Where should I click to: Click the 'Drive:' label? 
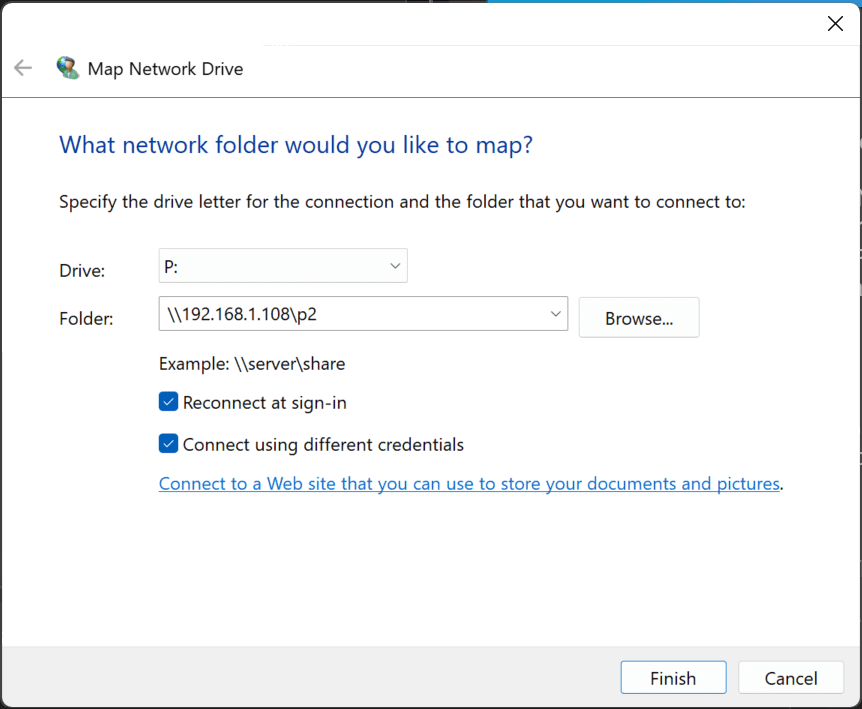[x=82, y=271]
